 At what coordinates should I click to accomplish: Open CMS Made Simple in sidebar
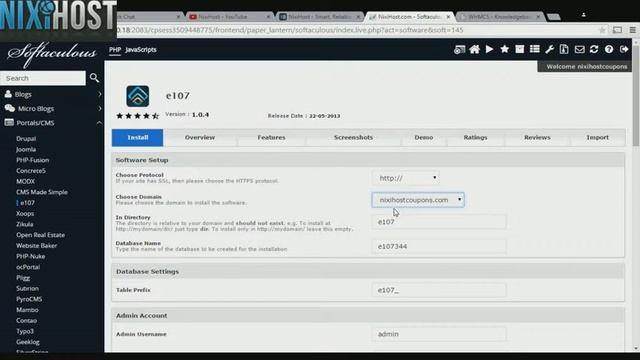click(x=42, y=192)
